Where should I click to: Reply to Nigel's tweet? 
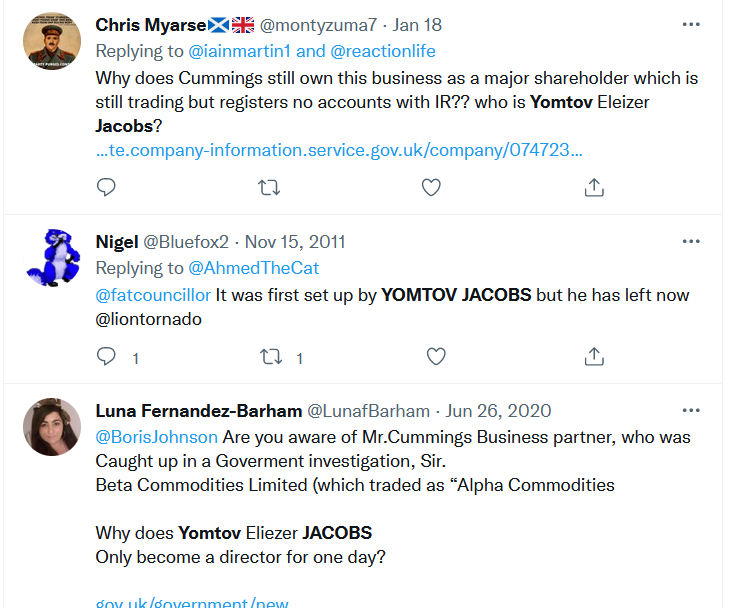(106, 356)
